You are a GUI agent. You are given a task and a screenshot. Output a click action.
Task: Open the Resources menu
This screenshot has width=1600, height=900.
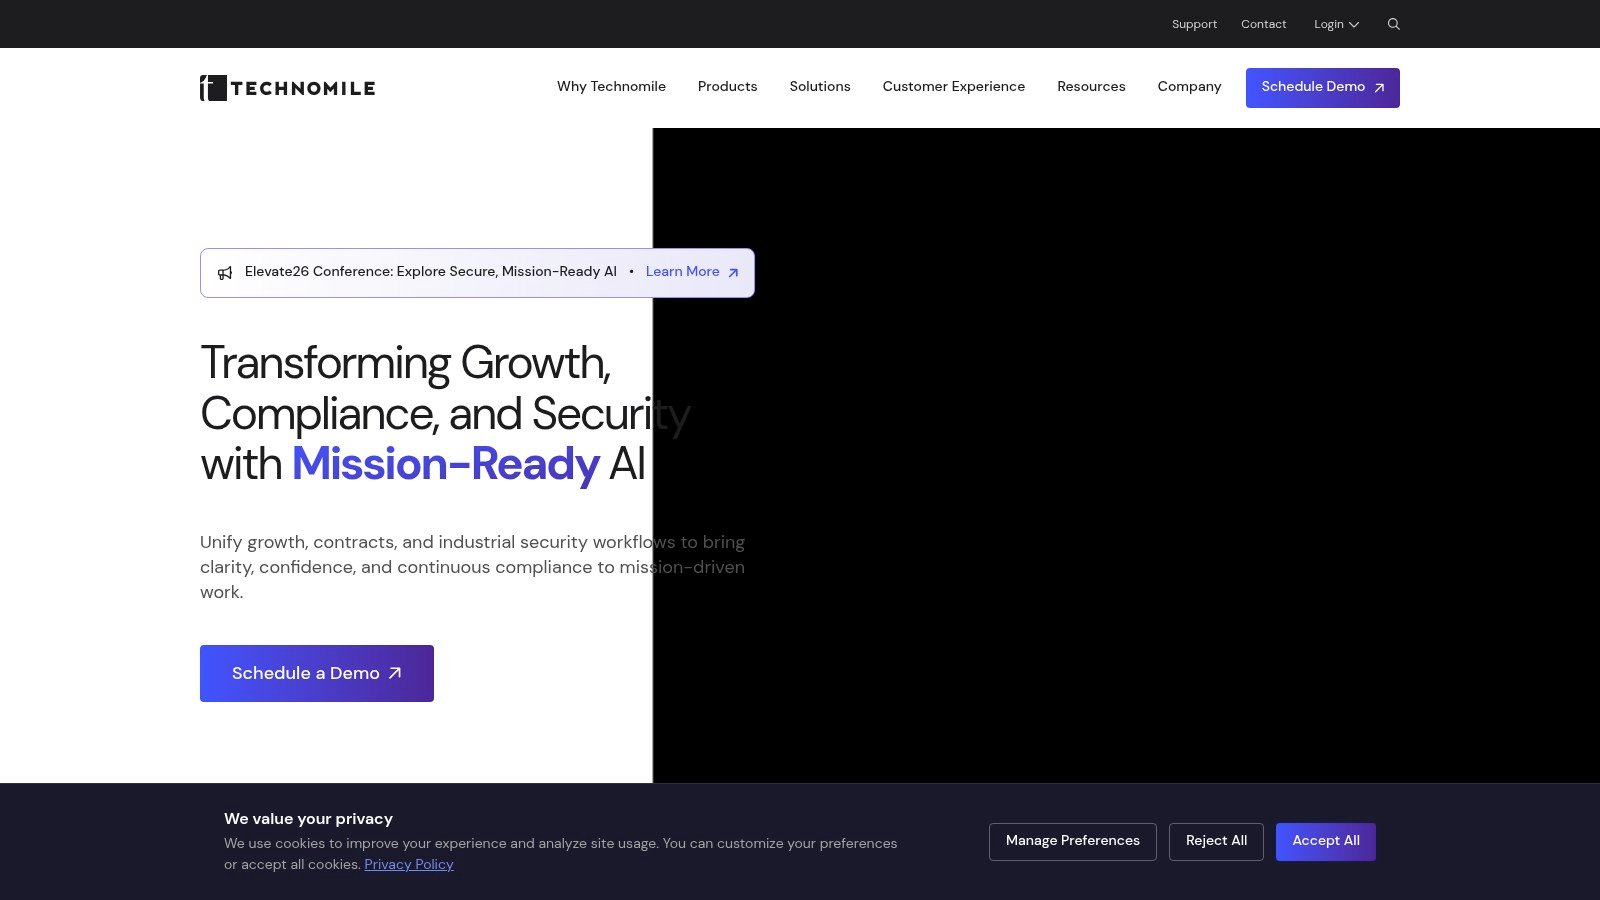[1091, 87]
